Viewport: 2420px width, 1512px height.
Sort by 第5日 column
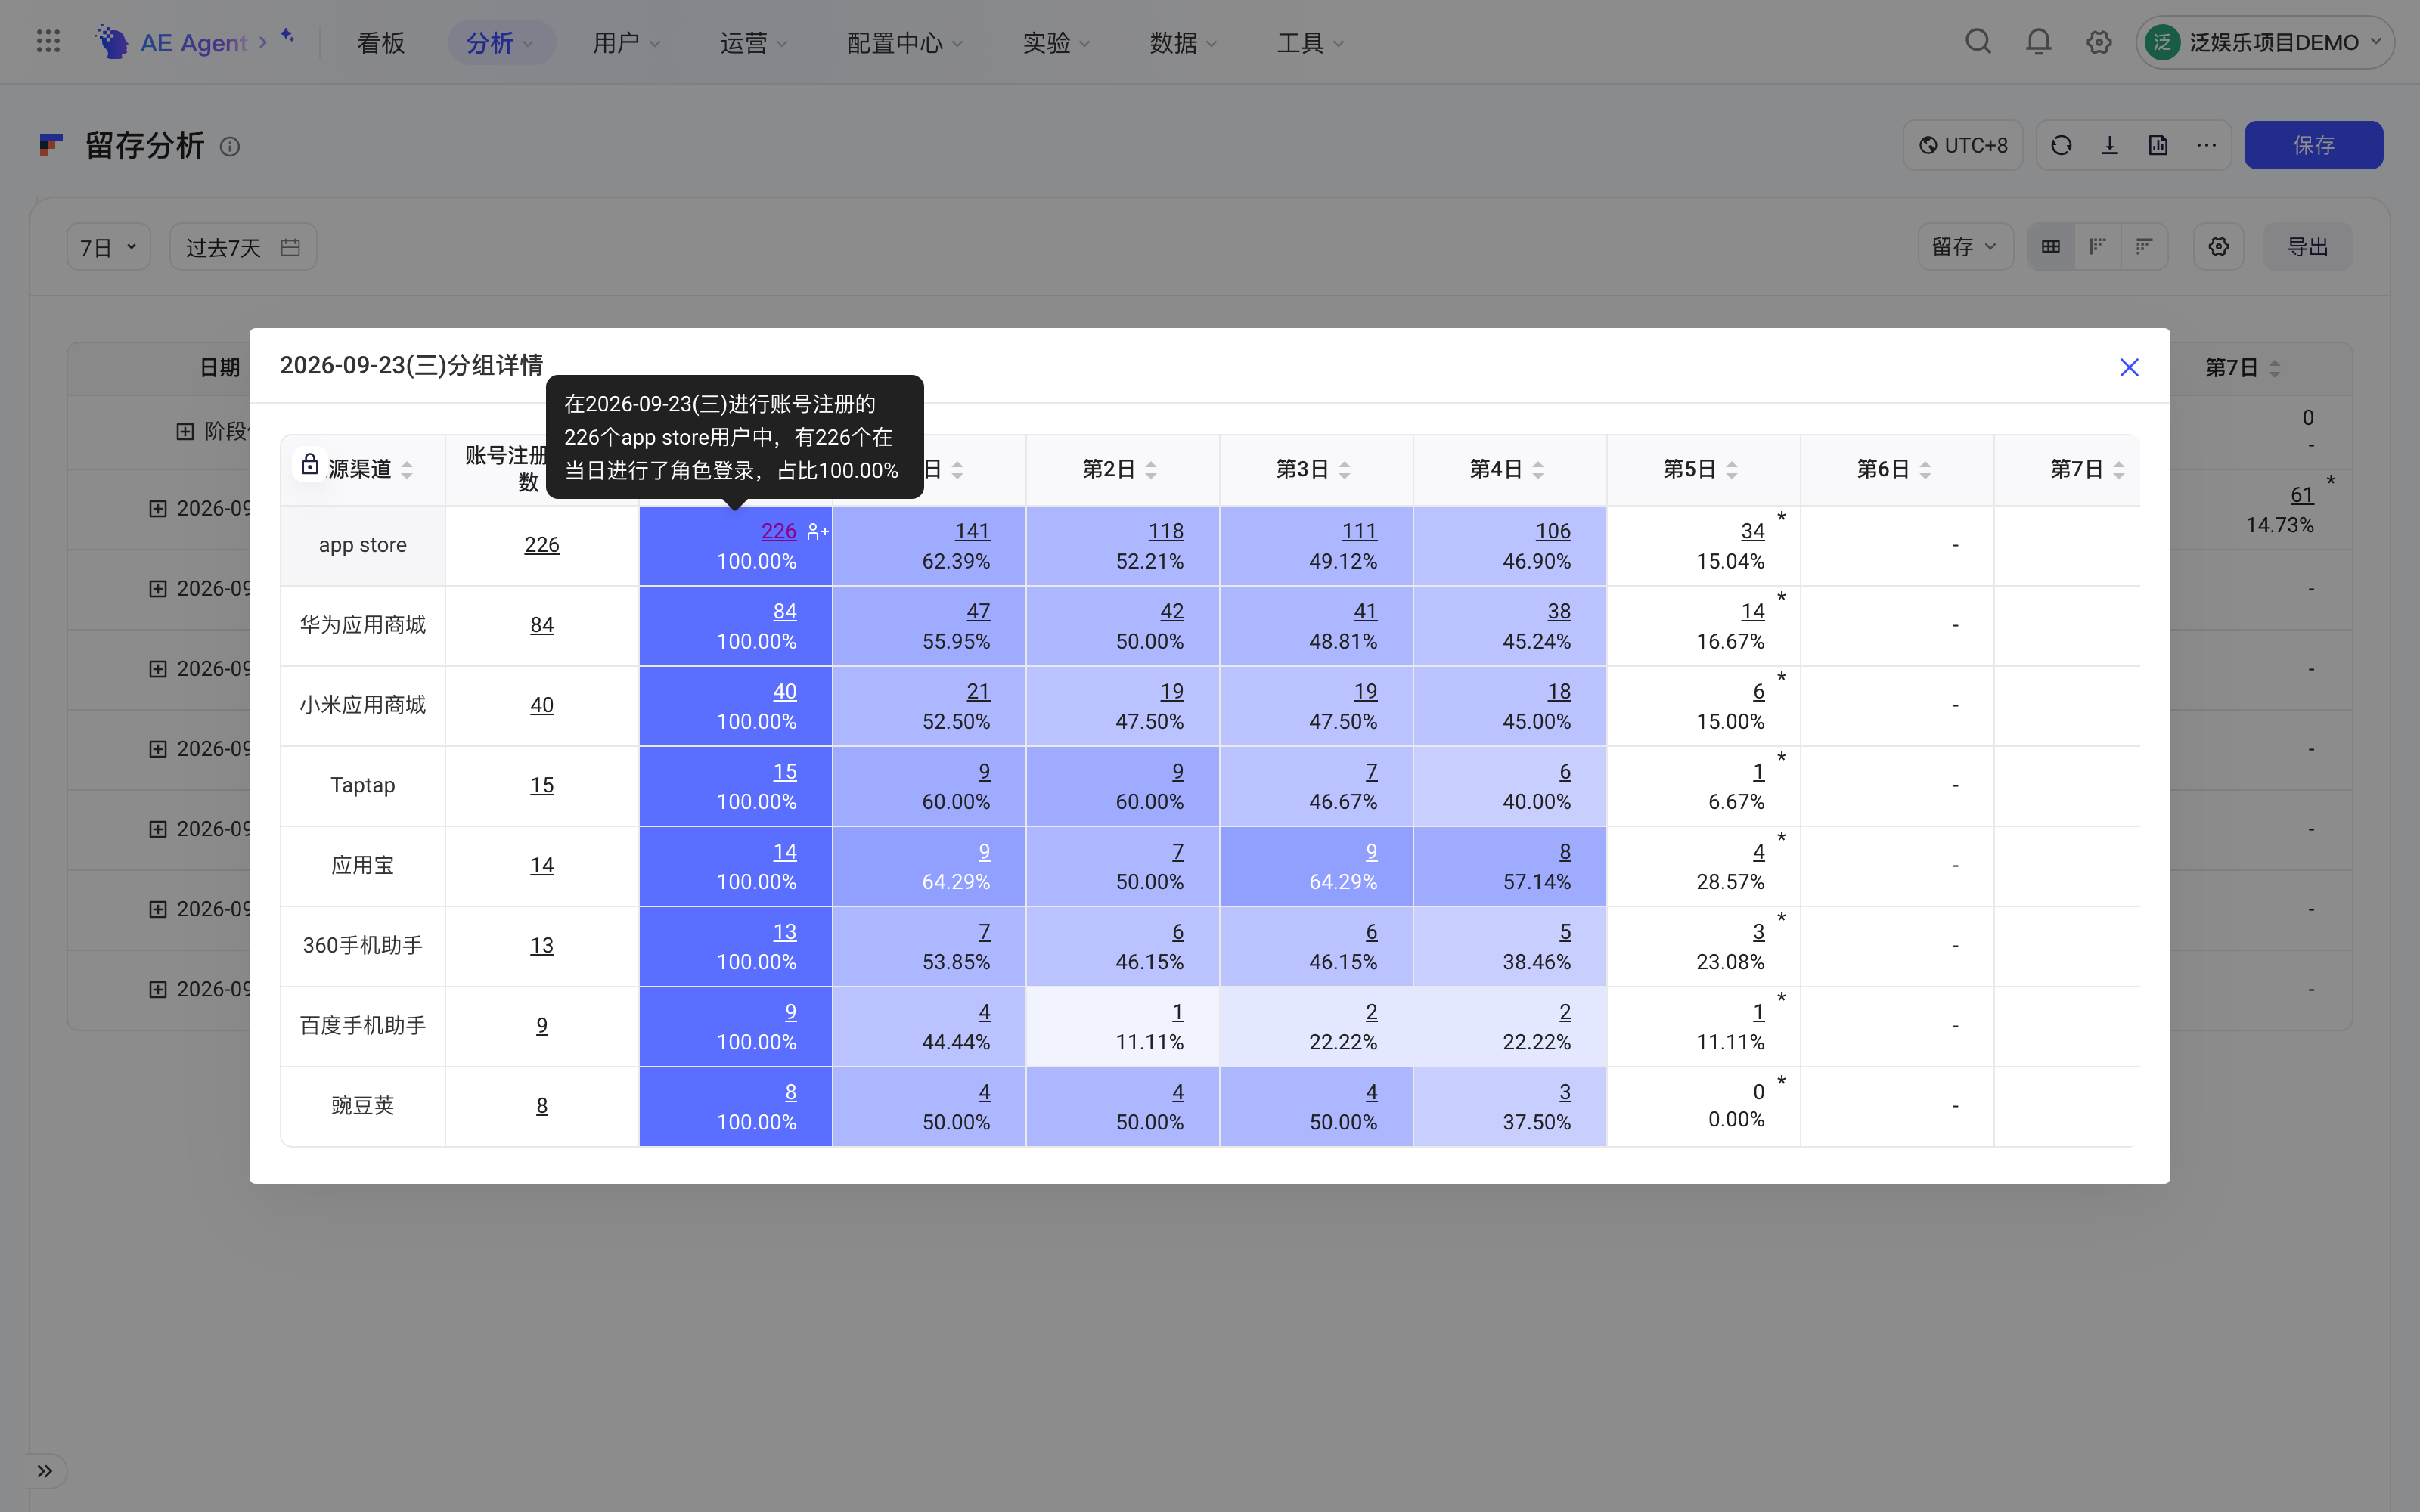(1732, 470)
